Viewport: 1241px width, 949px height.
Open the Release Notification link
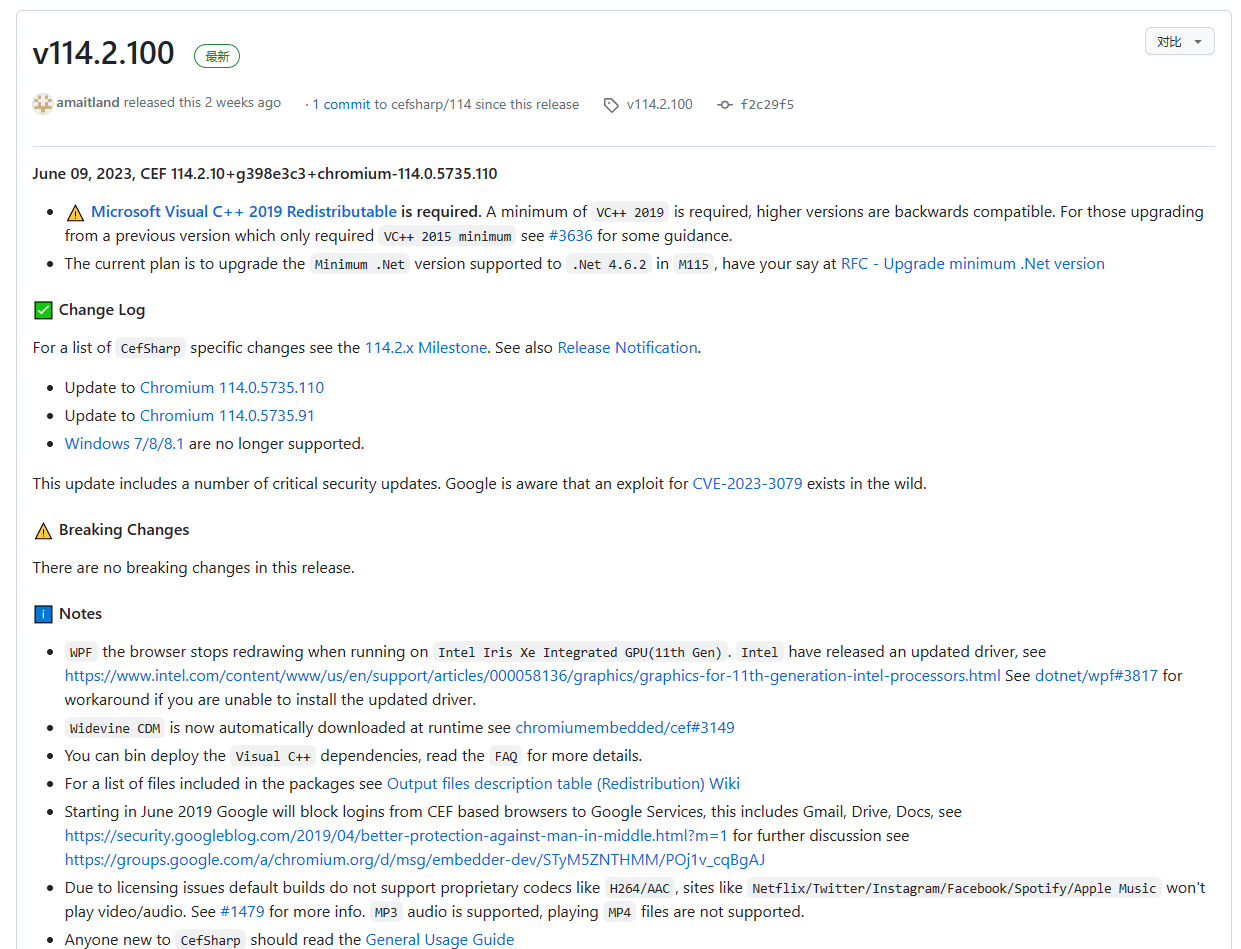627,348
